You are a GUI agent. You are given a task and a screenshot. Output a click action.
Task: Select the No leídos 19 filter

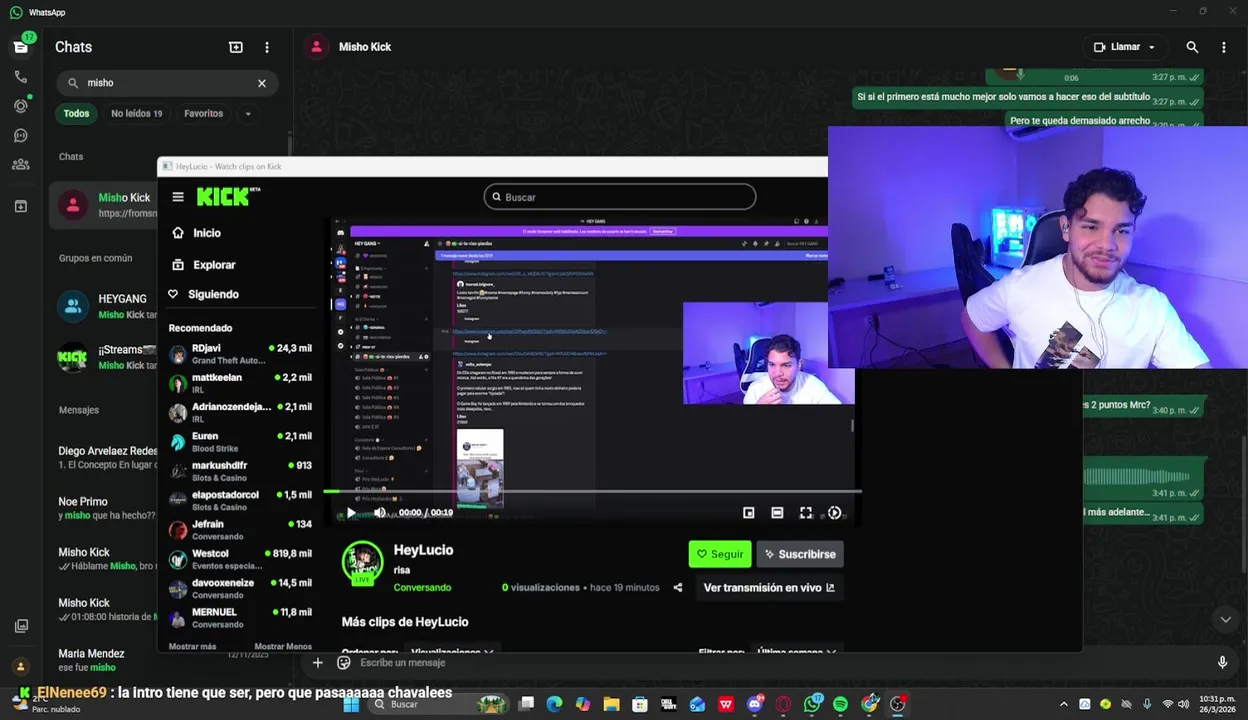[x=137, y=113]
